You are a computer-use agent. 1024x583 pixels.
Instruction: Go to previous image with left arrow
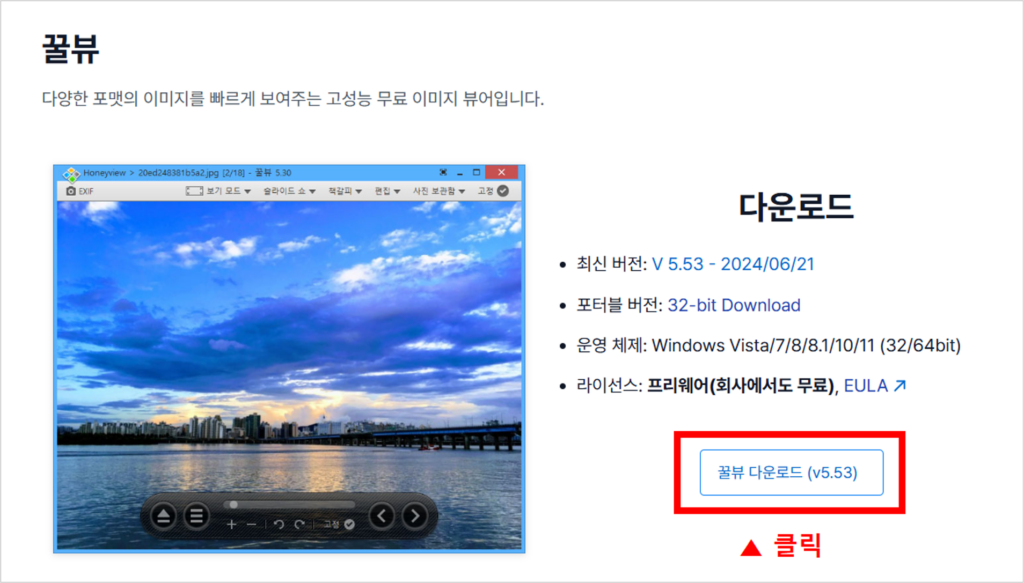pyautogui.click(x=382, y=516)
